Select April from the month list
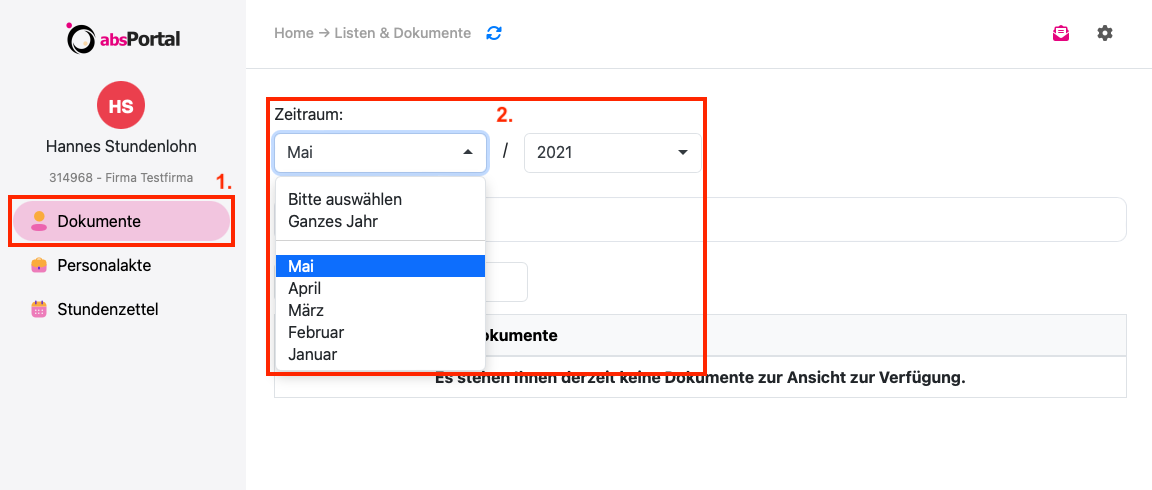The height and width of the screenshot is (490, 1152). [x=381, y=288]
